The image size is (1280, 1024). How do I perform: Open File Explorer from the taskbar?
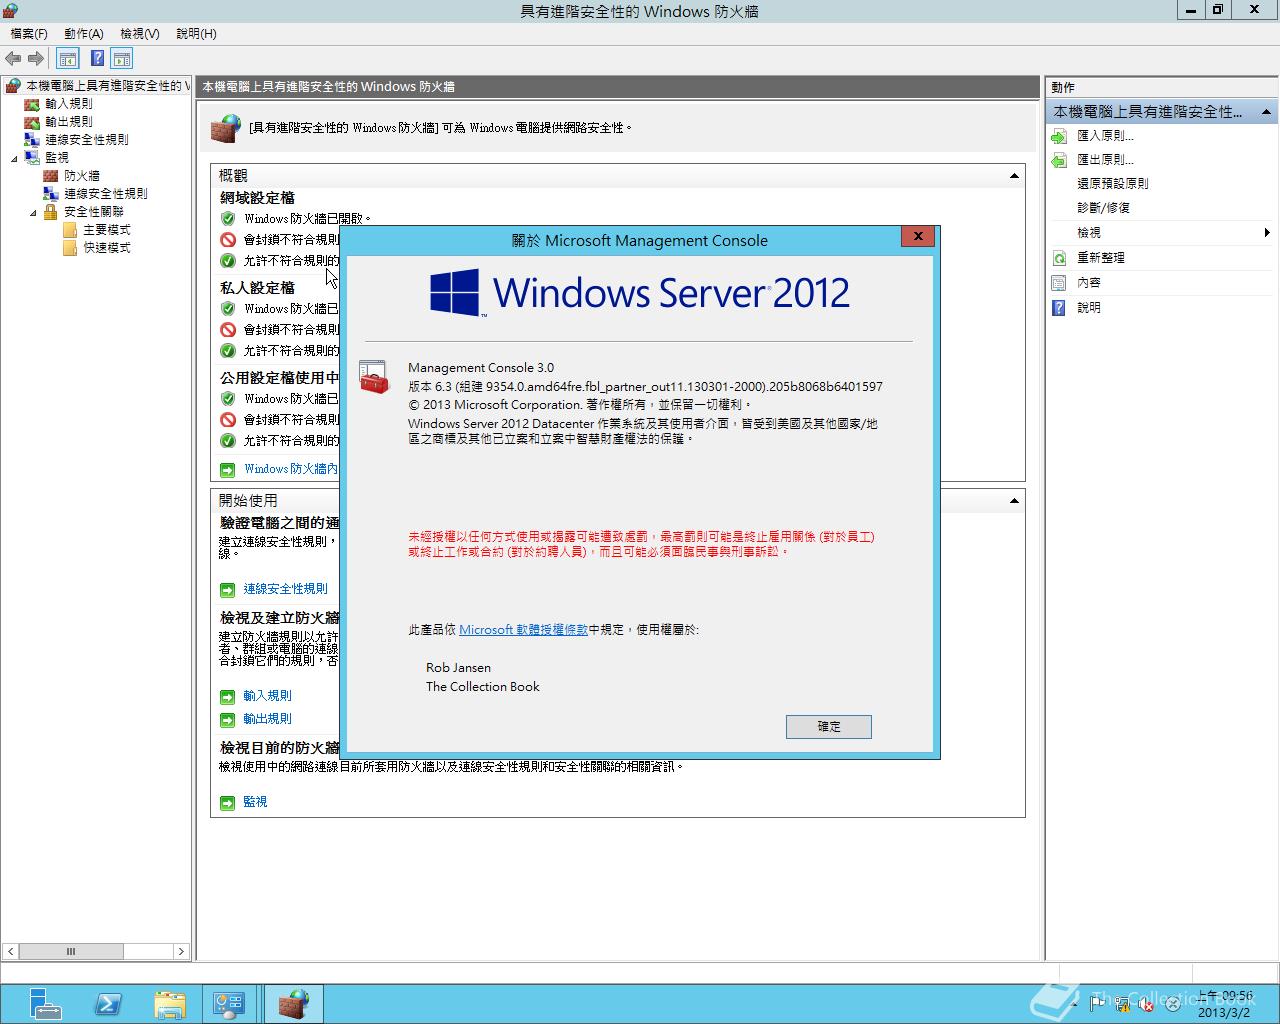pyautogui.click(x=170, y=1004)
